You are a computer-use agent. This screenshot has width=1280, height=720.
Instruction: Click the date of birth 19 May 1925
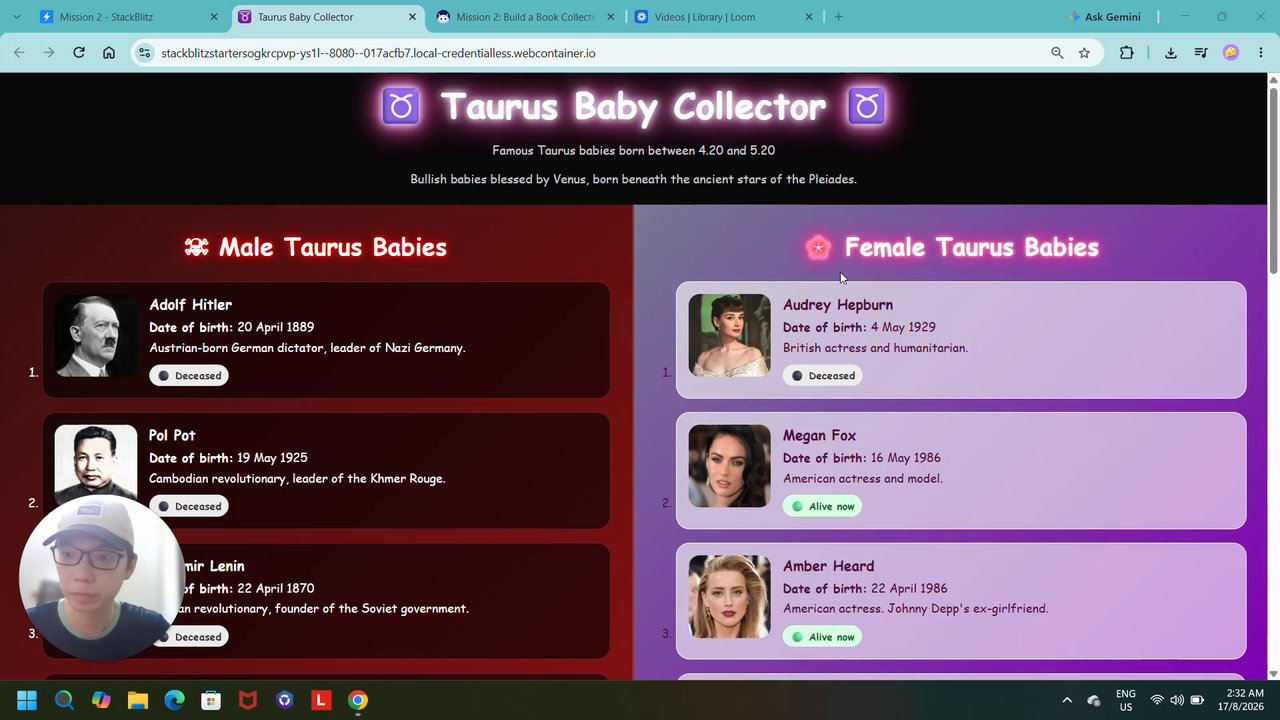tap(272, 458)
